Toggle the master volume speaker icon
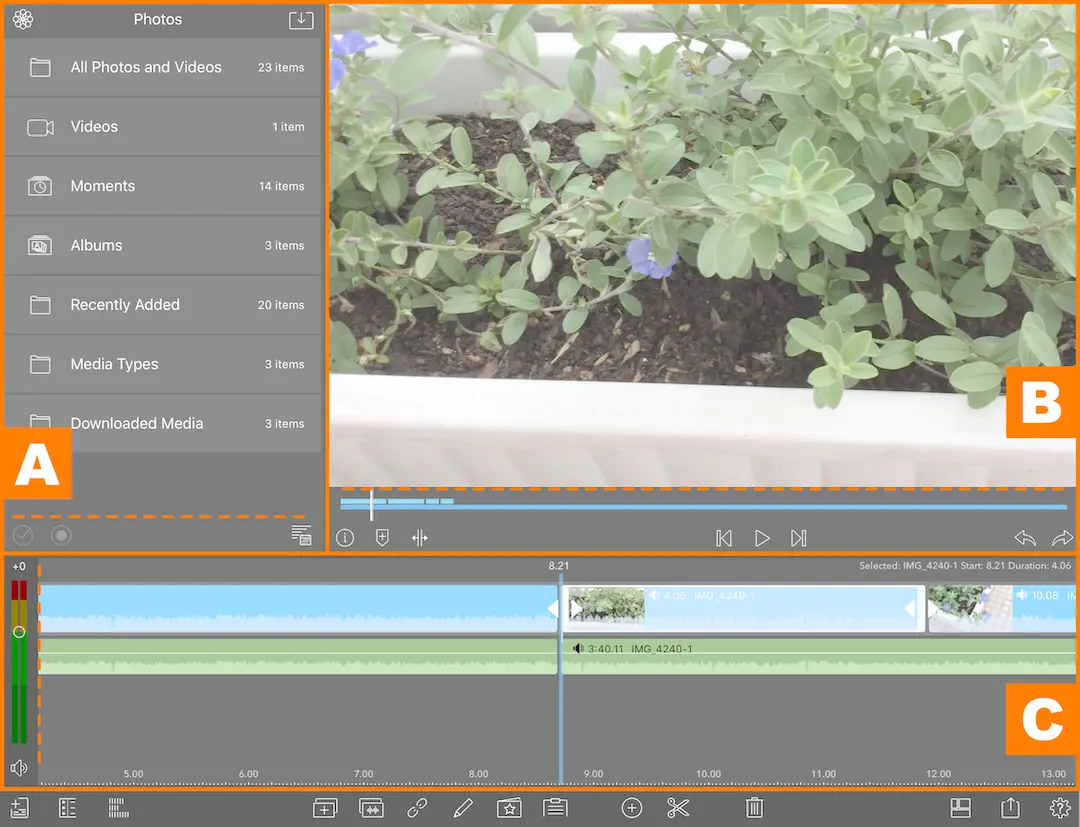This screenshot has width=1080, height=827. click(x=19, y=768)
